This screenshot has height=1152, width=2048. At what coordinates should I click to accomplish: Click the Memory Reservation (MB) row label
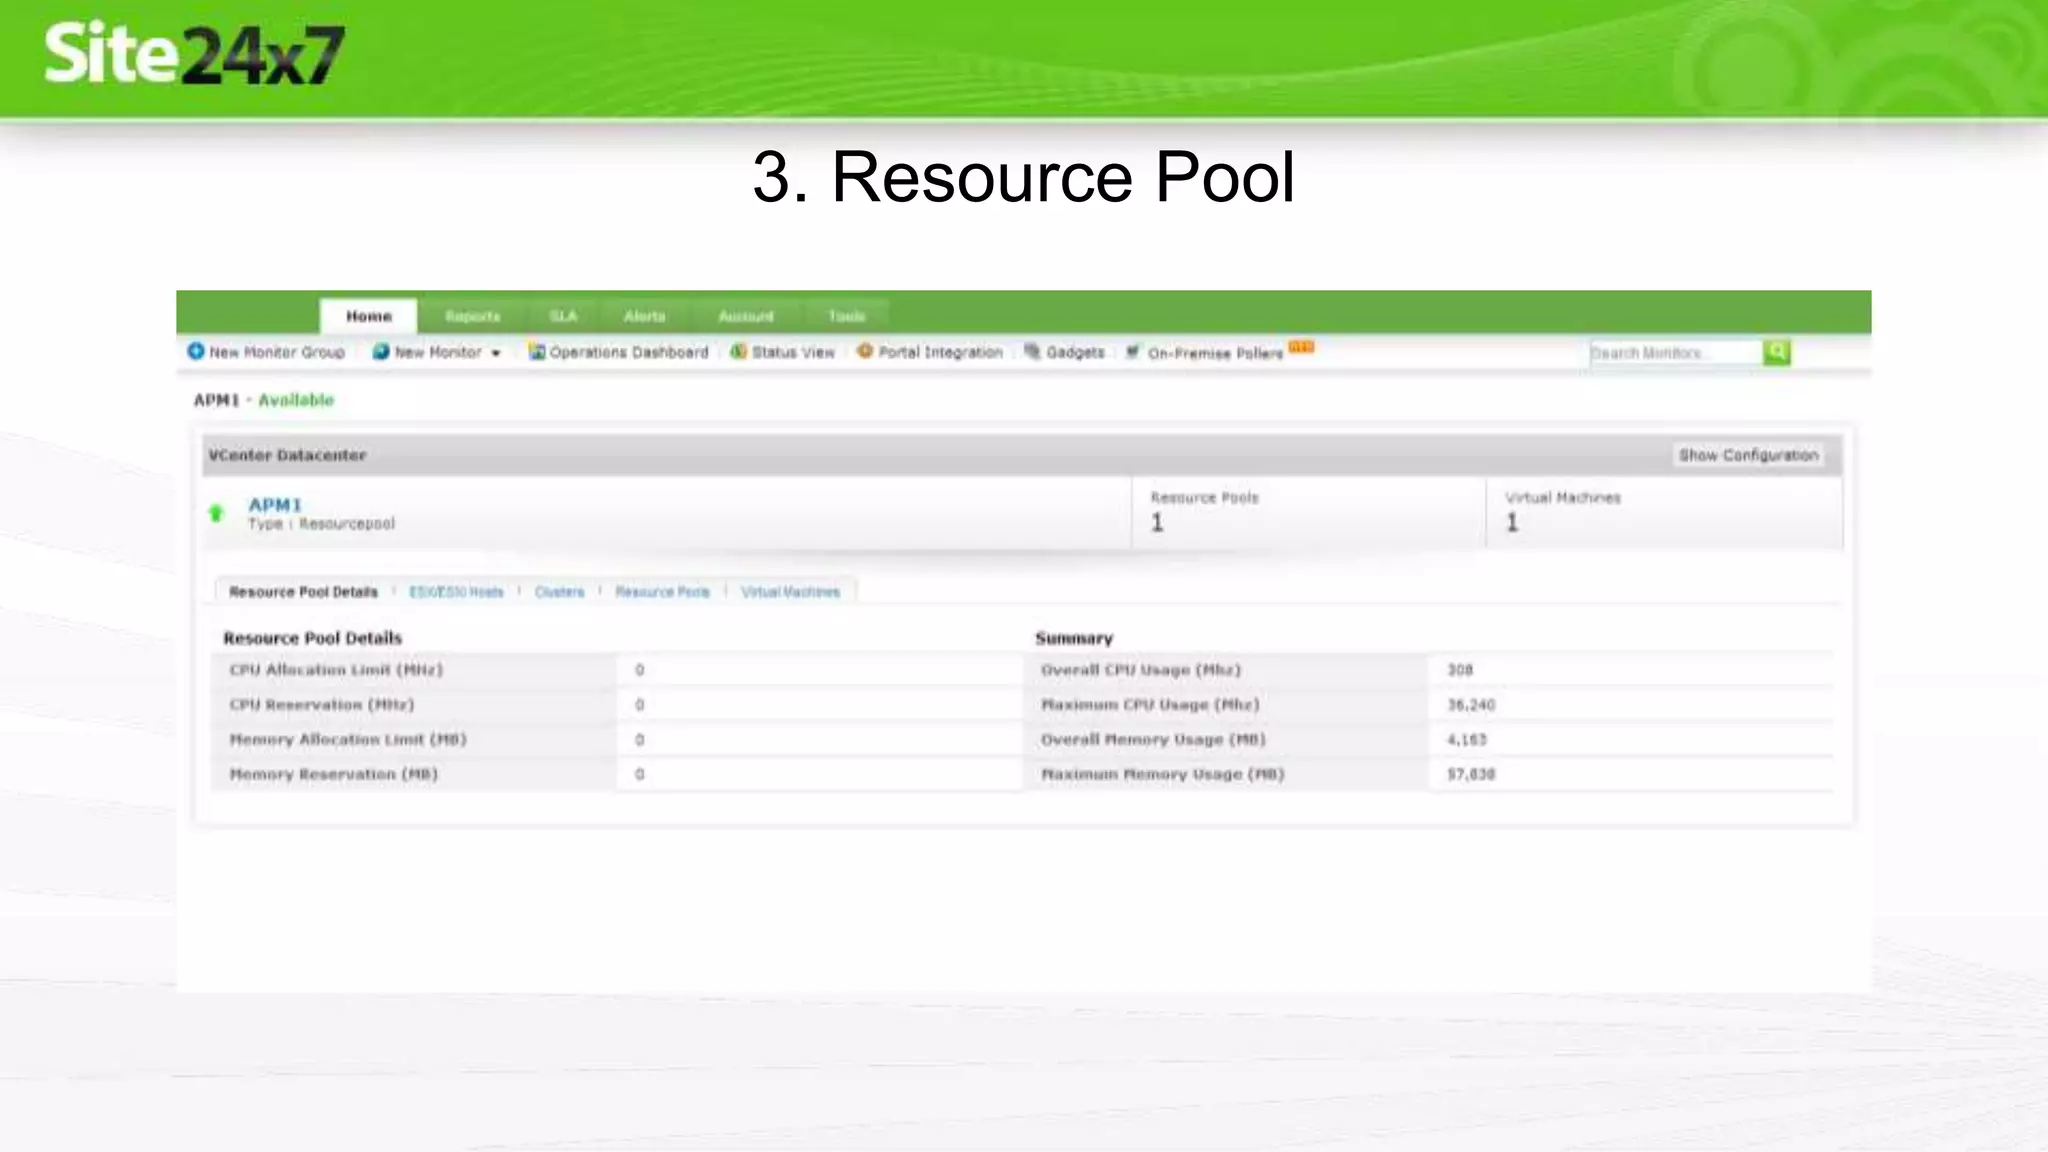(334, 774)
